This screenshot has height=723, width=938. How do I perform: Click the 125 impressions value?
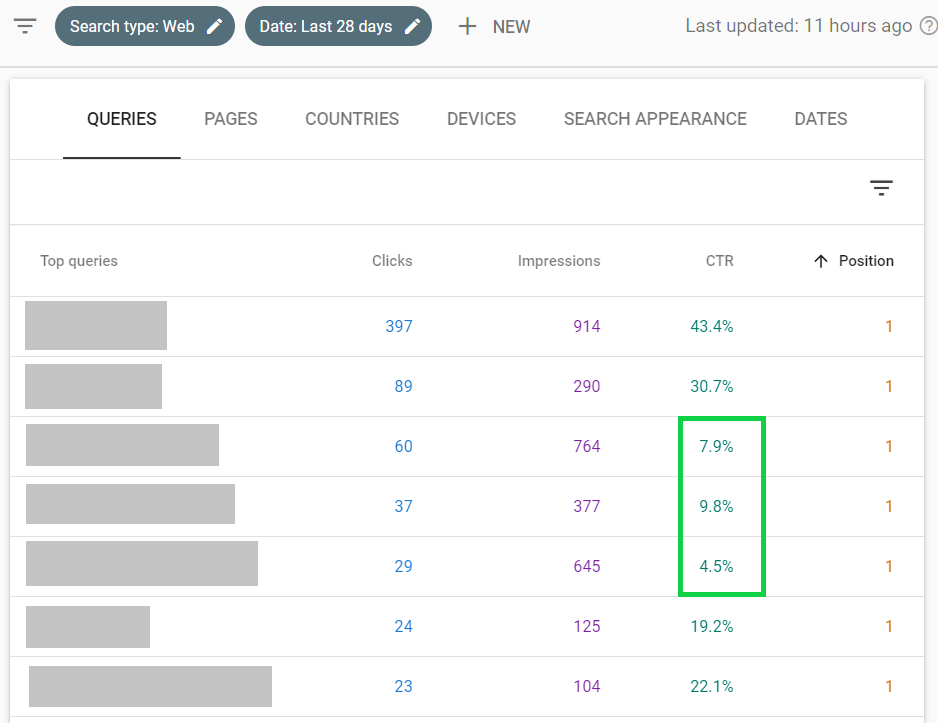coord(586,627)
